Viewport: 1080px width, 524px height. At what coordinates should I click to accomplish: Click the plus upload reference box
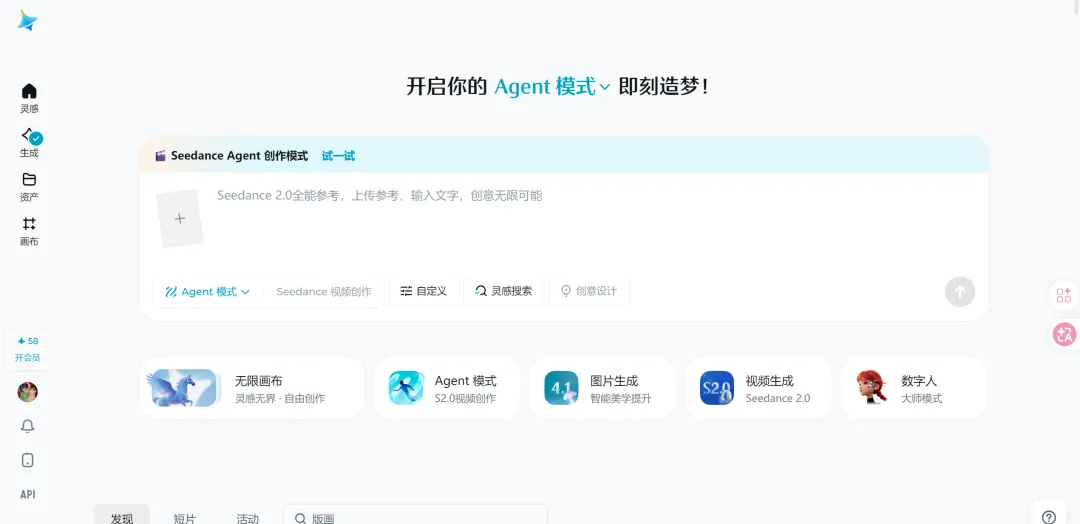[180, 218]
